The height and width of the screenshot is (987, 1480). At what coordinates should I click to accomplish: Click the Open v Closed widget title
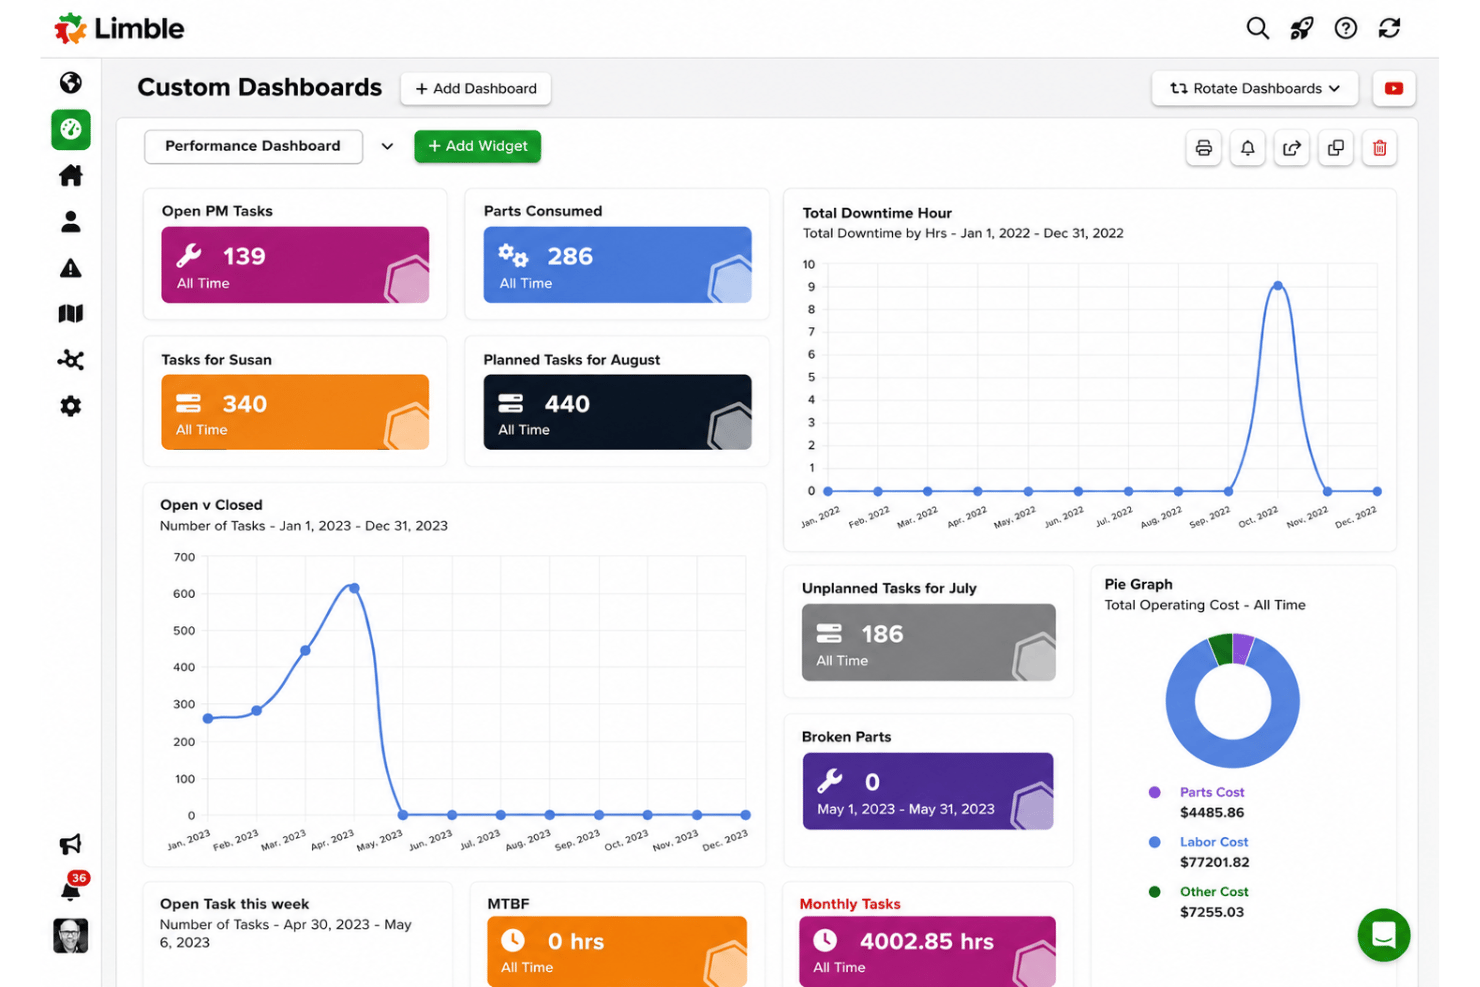211,505
